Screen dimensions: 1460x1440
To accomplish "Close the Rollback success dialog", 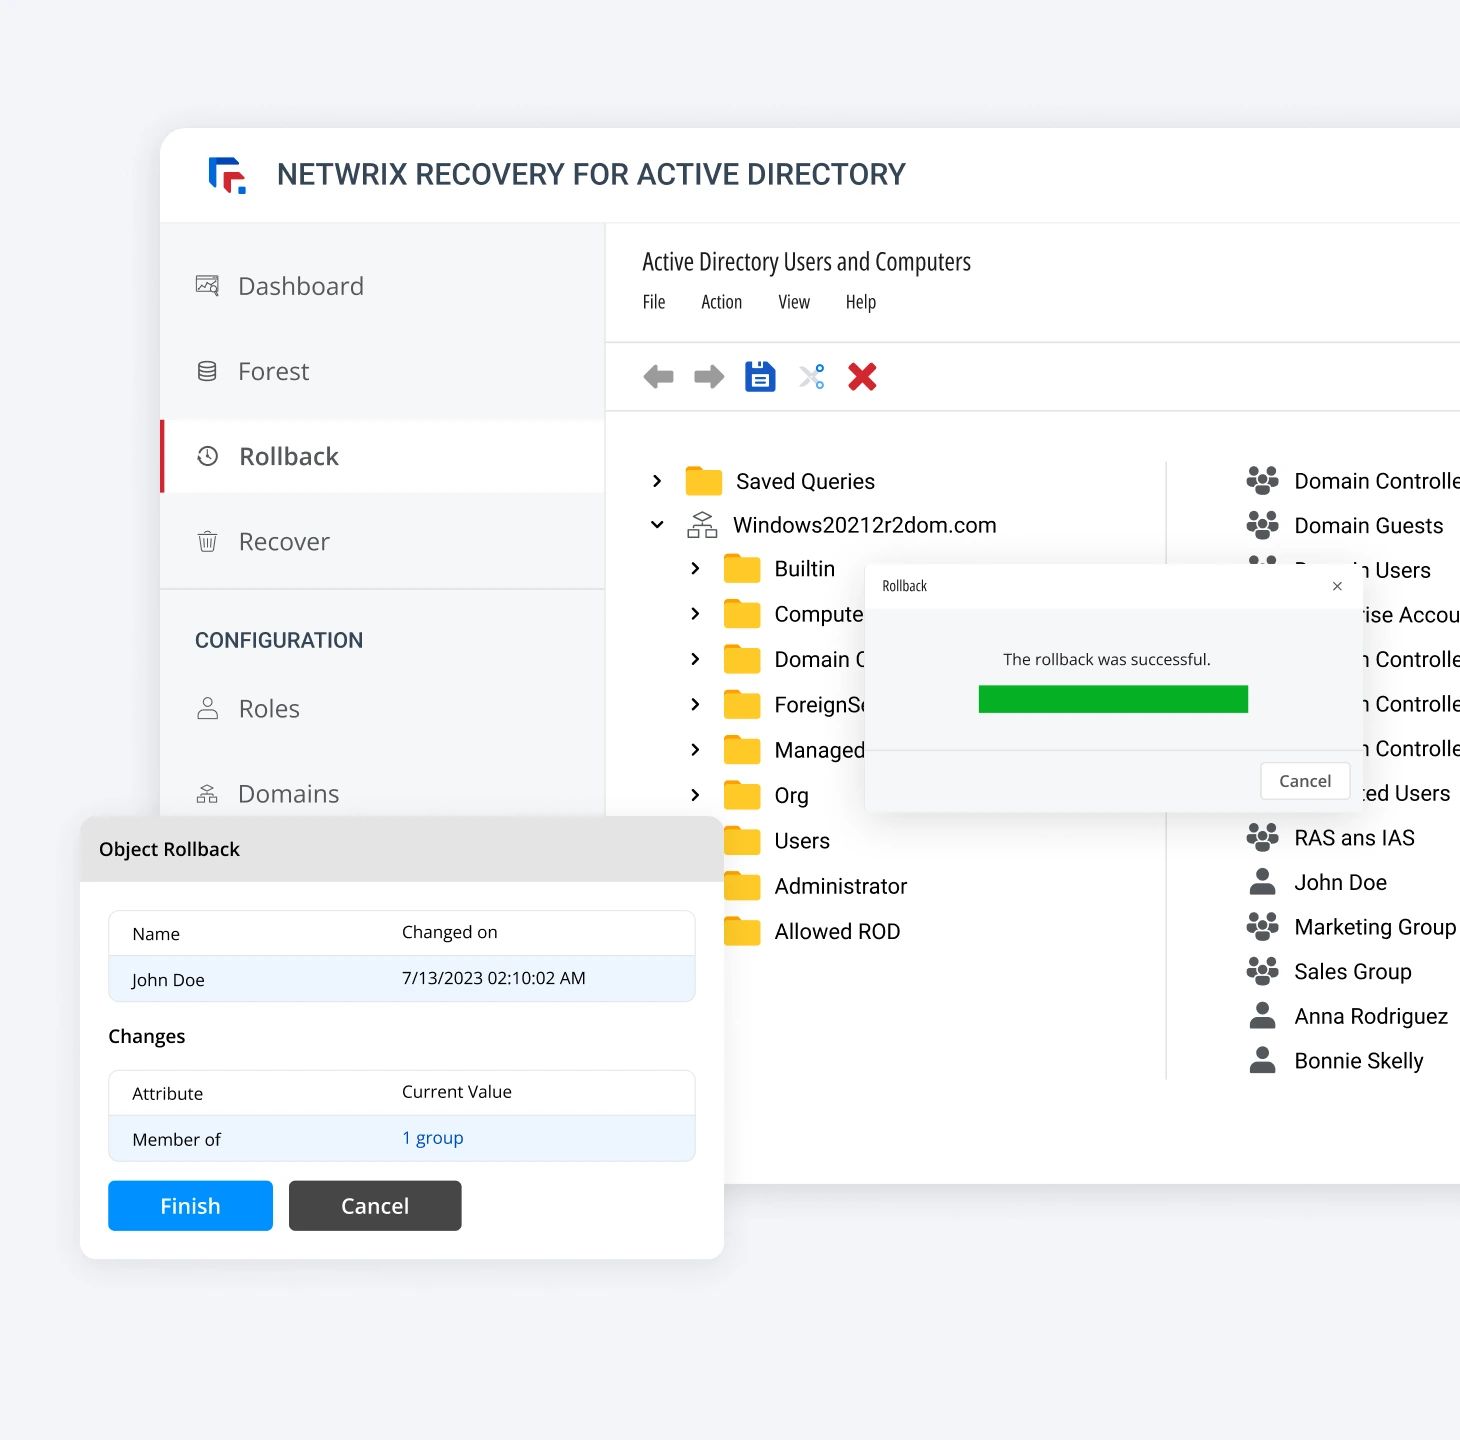I will click(x=1337, y=586).
